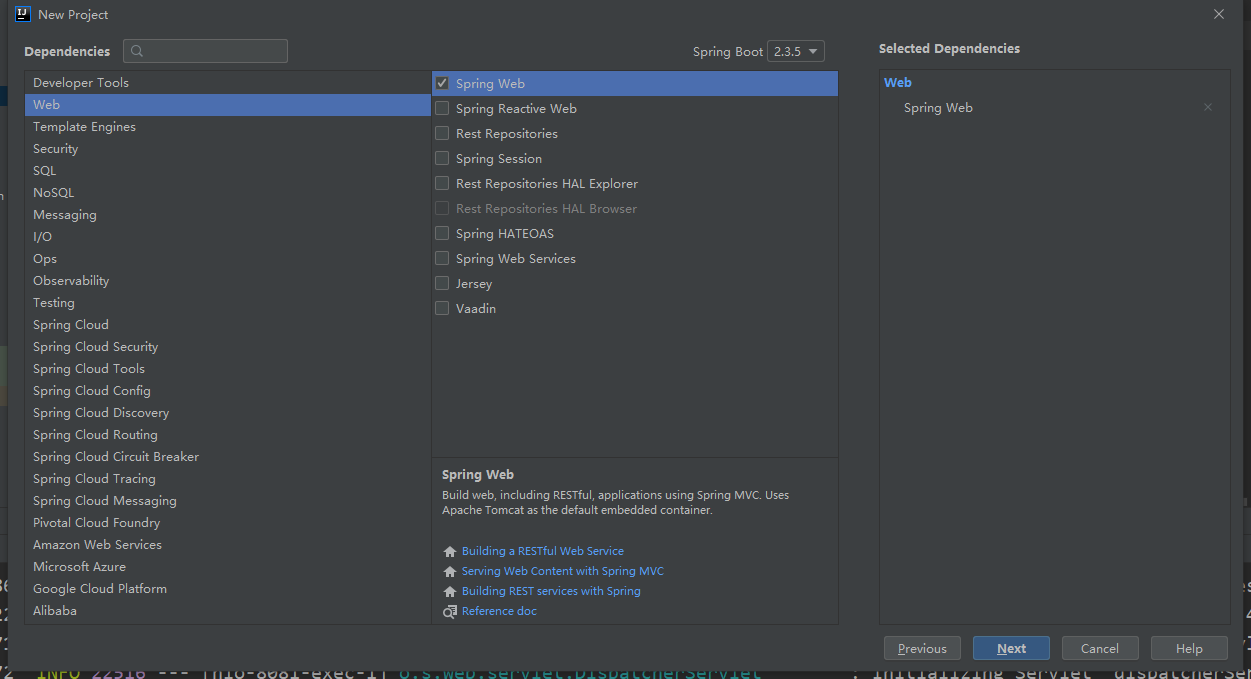Enable the Jersey checkbox
The width and height of the screenshot is (1251, 679).
[442, 283]
